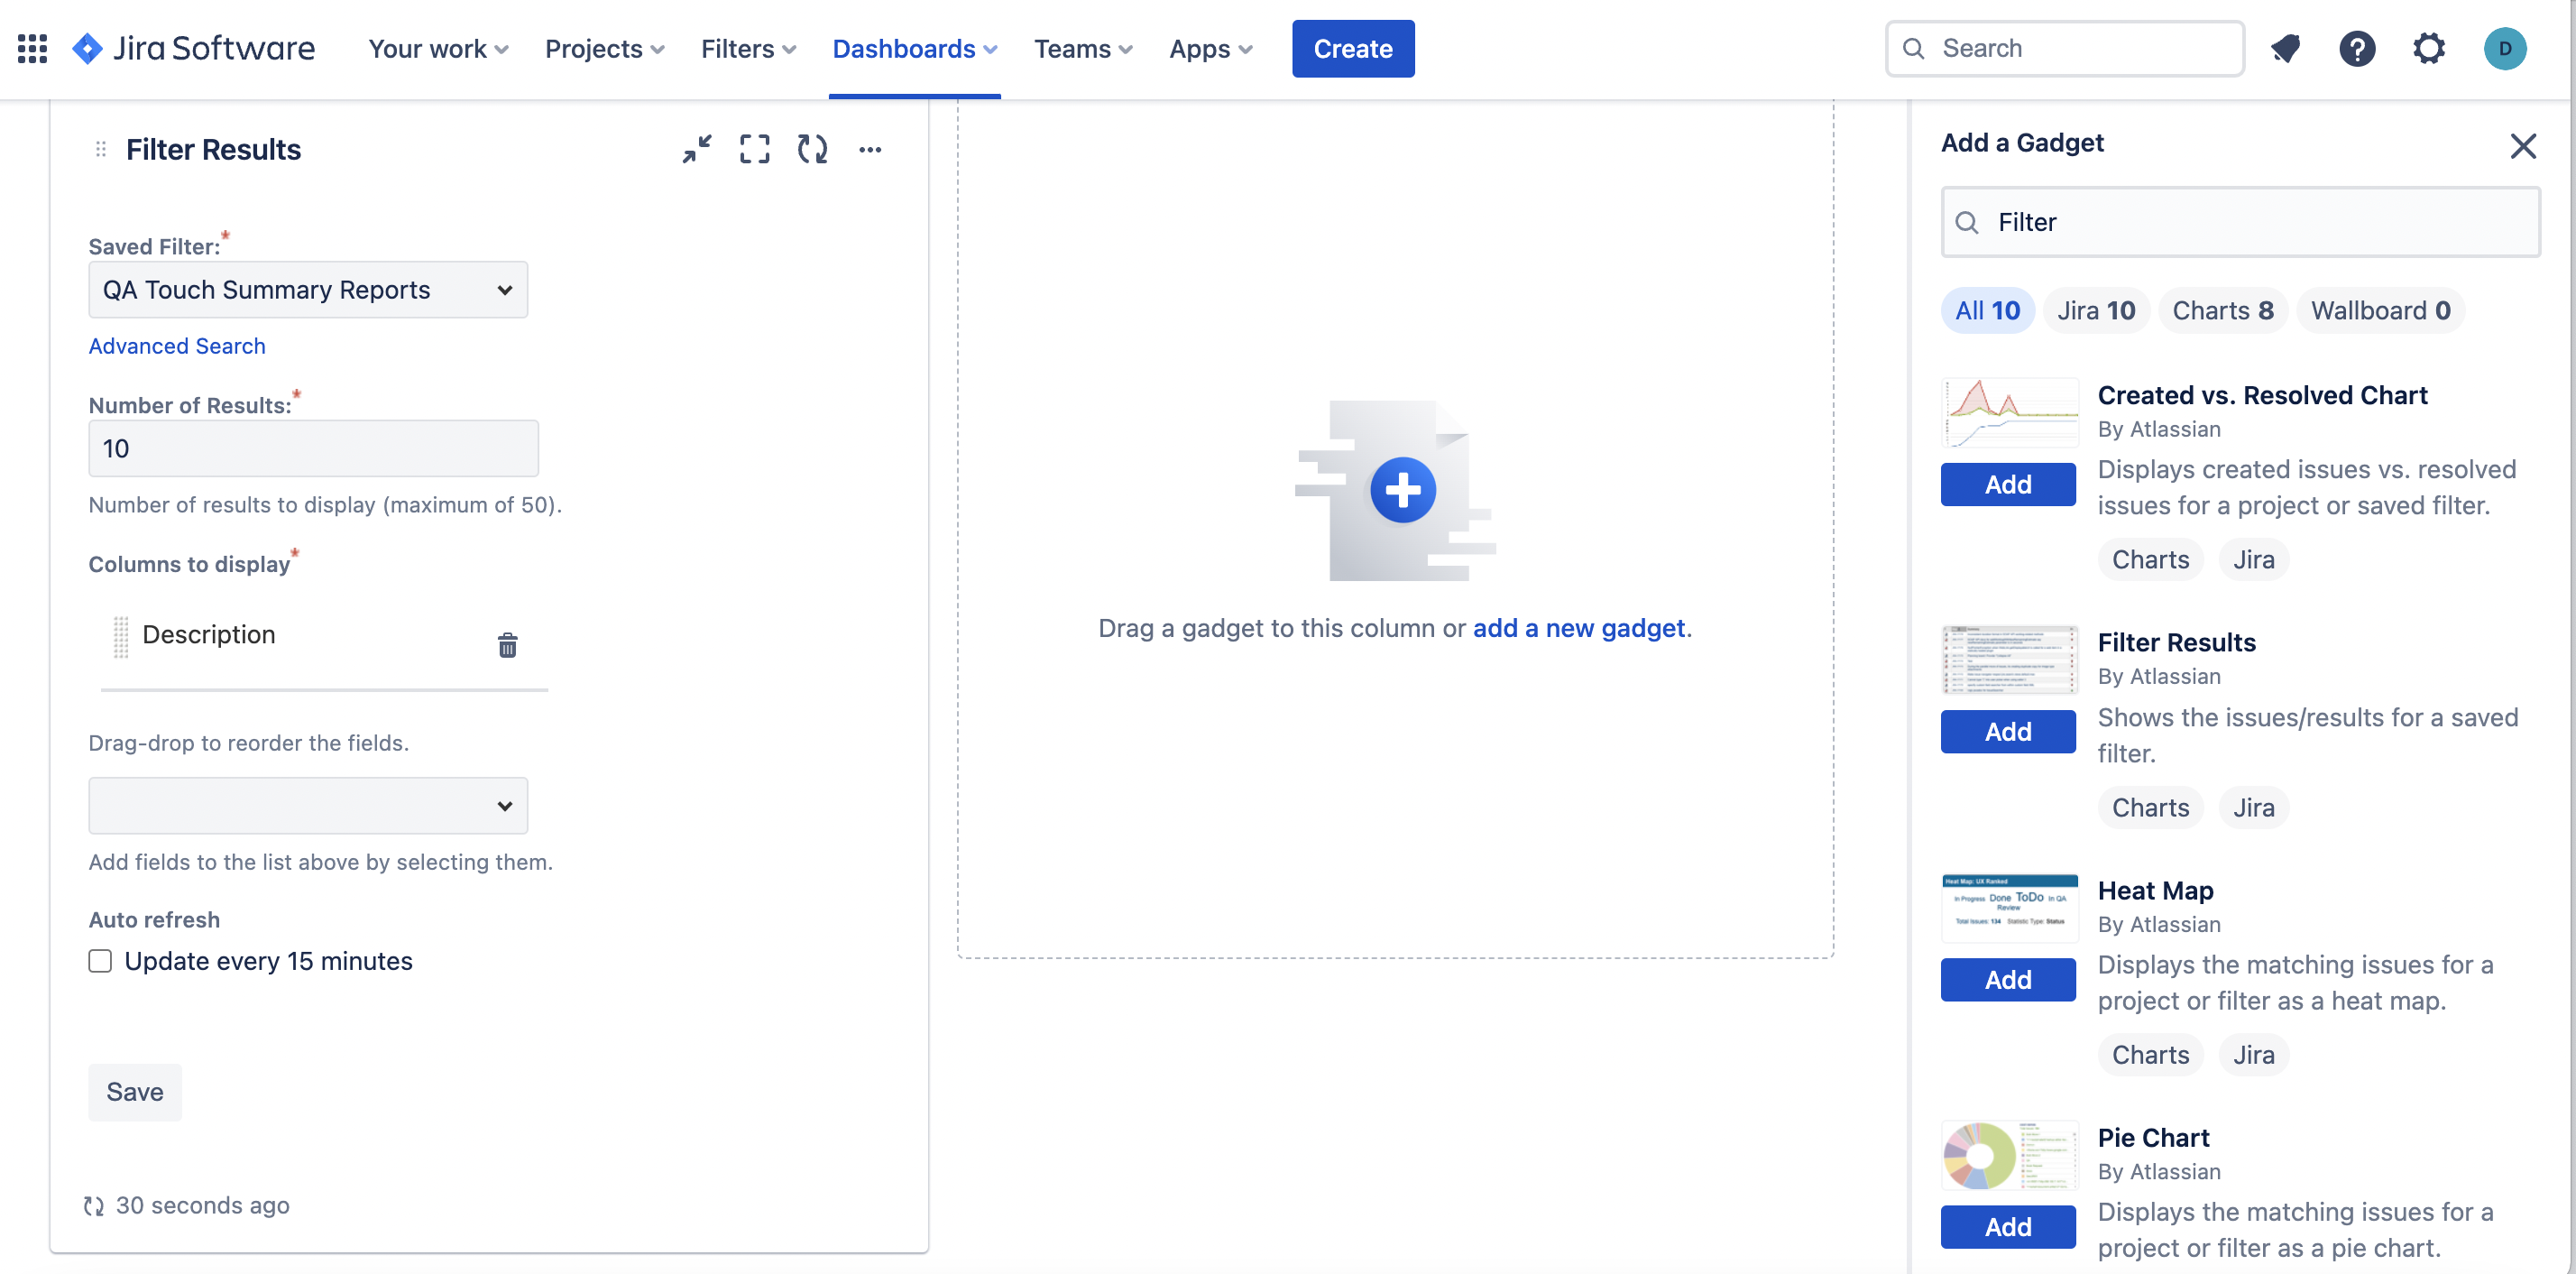Click the refresh icon beside '30 seconds ago'
Viewport: 2576px width, 1274px height.
94,1206
